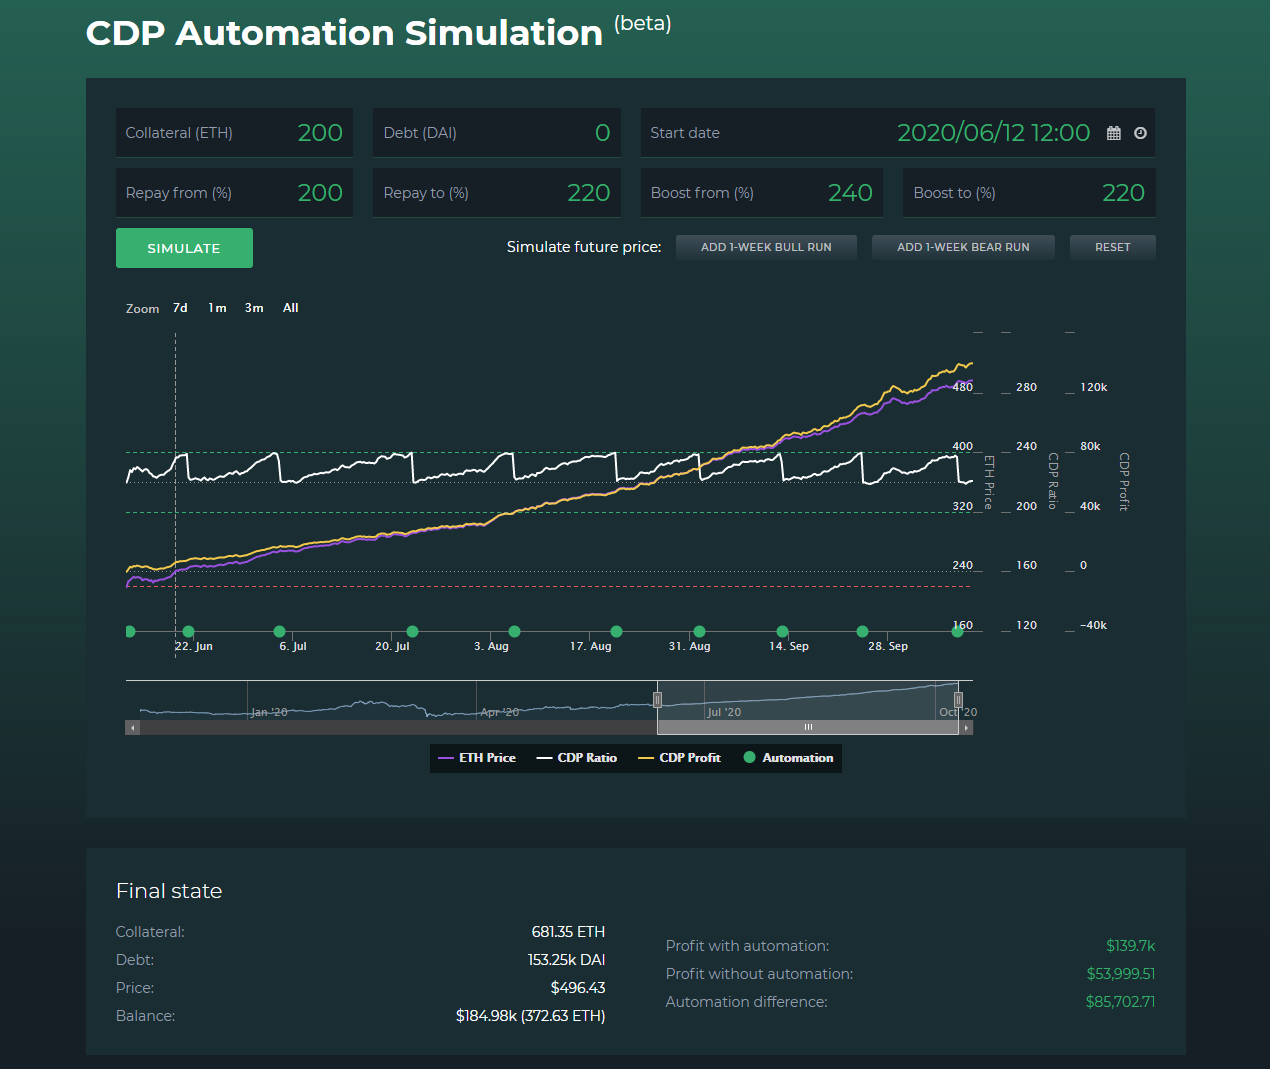Click the Boost to (%) input field
Viewport: 1270px width, 1069px height.
pos(1028,192)
